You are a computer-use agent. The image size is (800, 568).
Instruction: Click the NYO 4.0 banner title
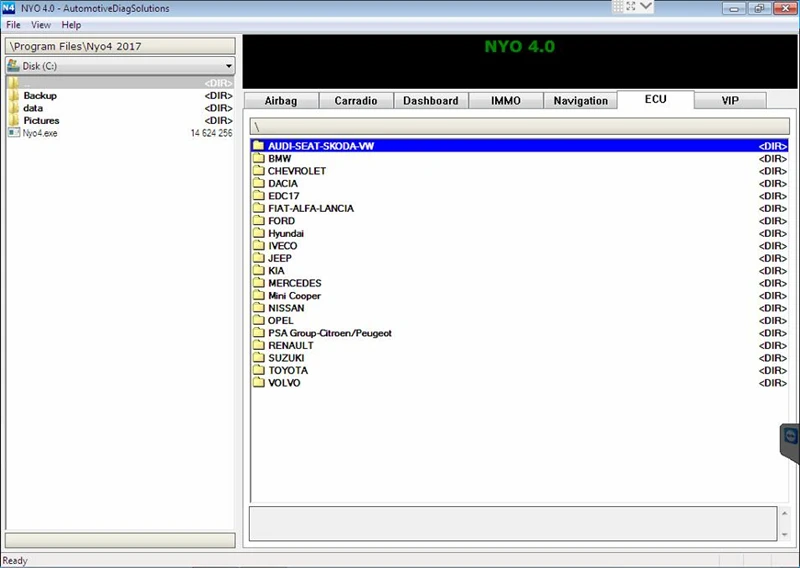pos(519,46)
